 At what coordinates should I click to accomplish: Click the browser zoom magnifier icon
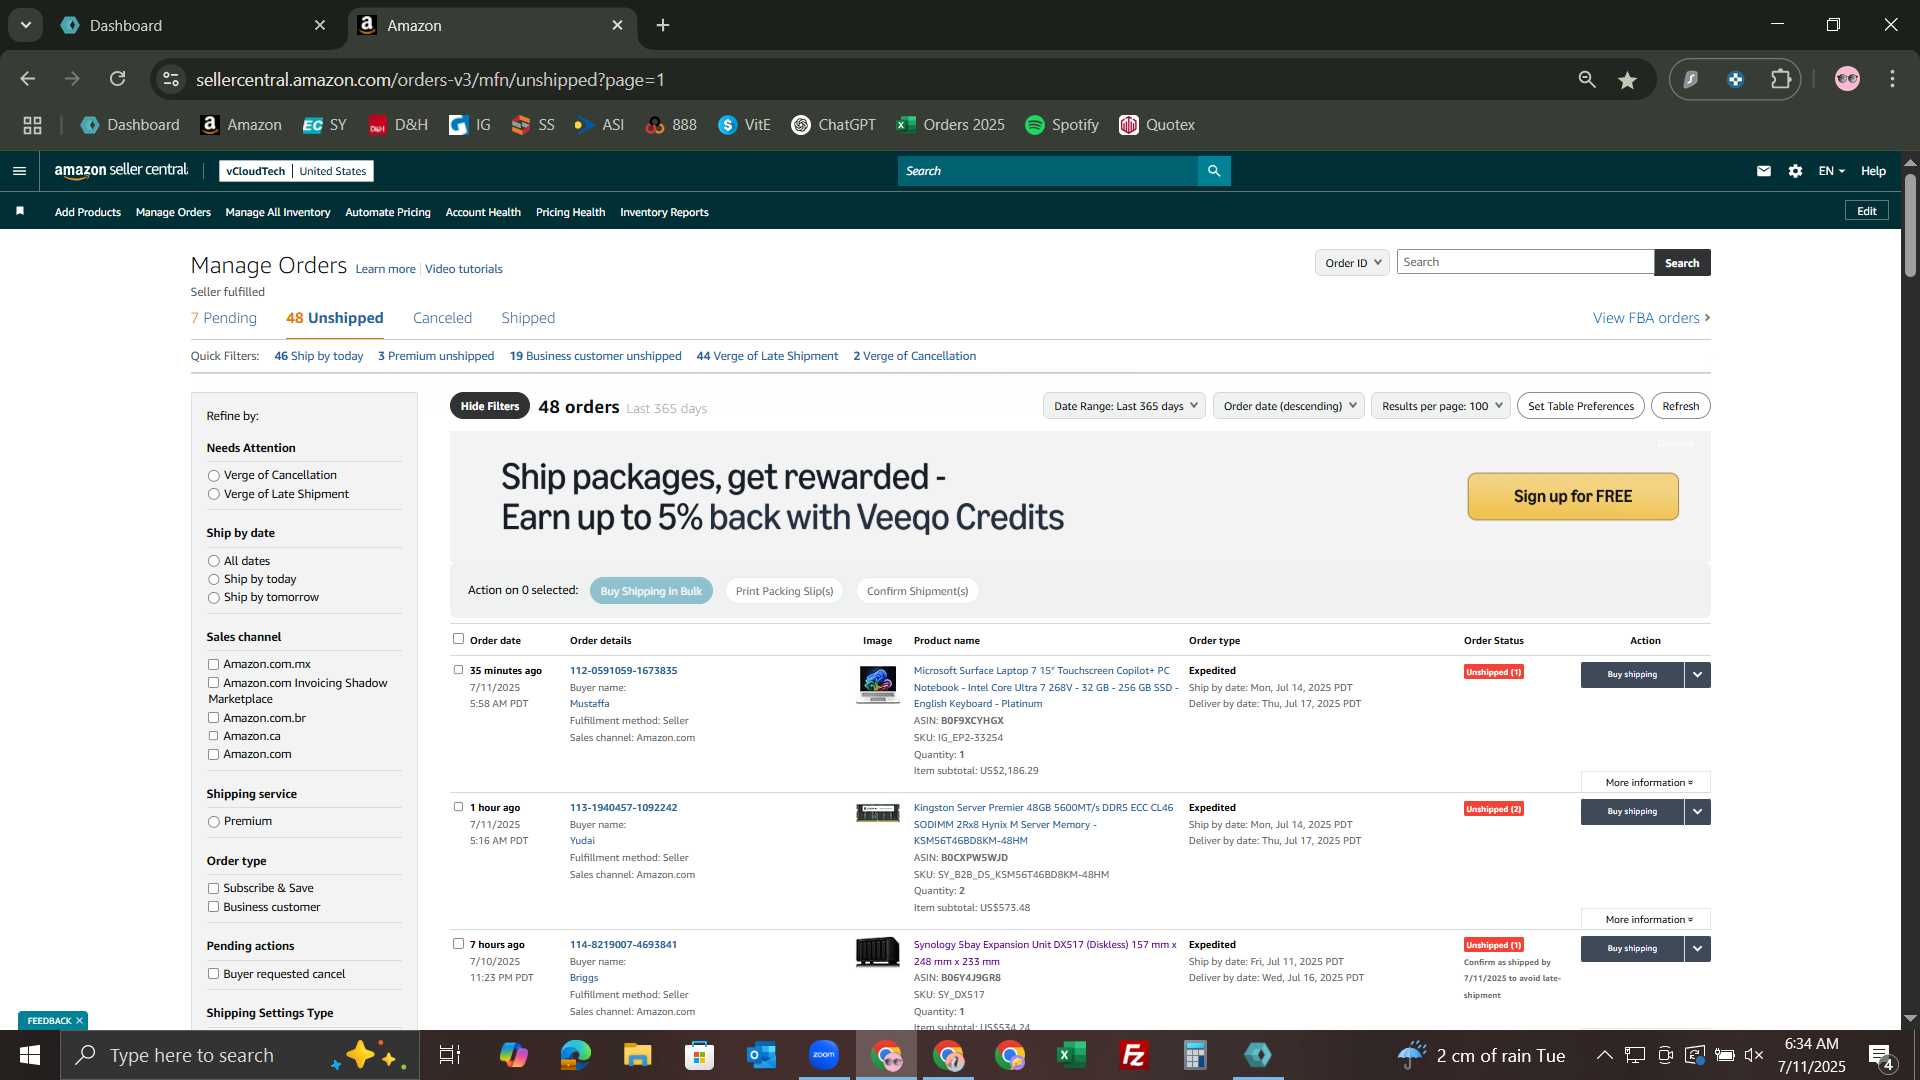1587,79
